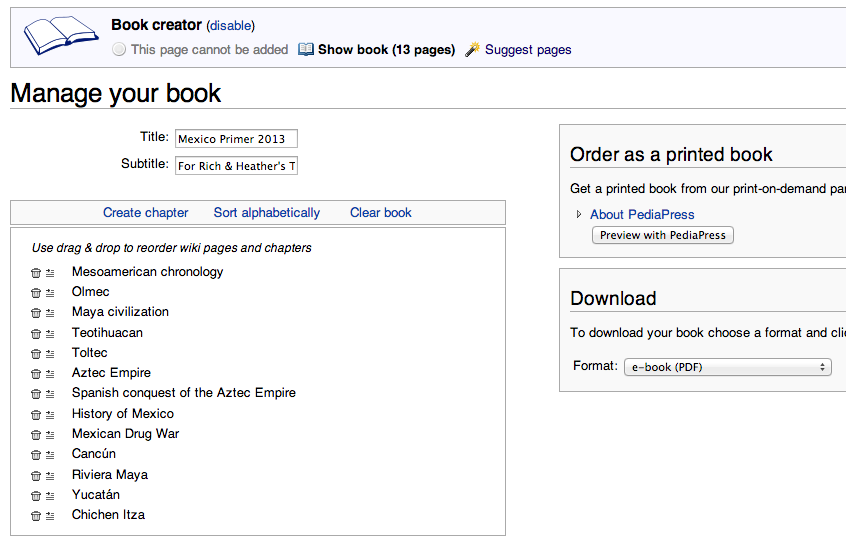Image resolution: width=846 pixels, height=548 pixels.
Task: Grab reorder handle for Mesoamerican chronology
Action: (x=50, y=273)
